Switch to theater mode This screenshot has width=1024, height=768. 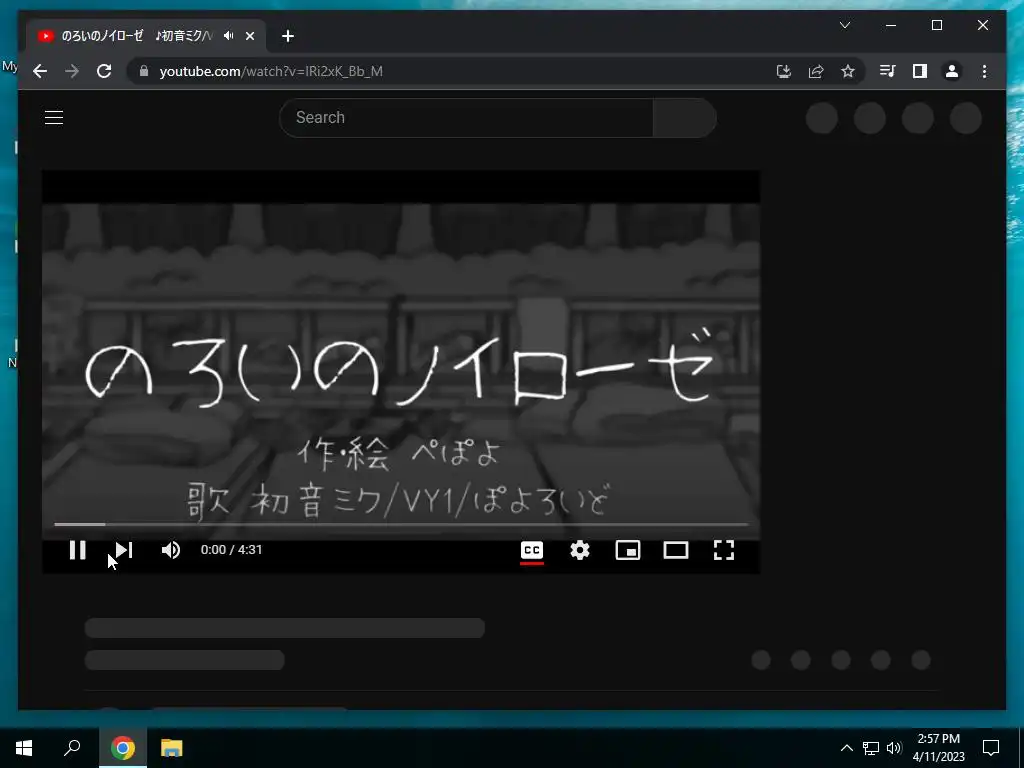tap(676, 551)
